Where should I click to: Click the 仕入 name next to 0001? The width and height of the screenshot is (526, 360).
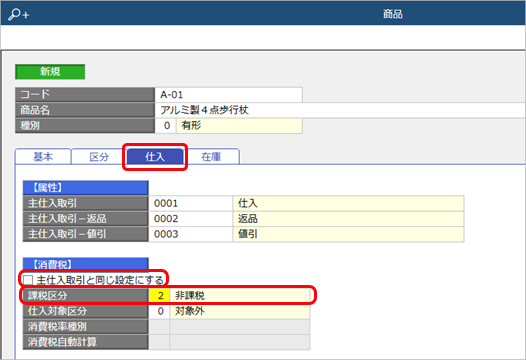point(349,203)
